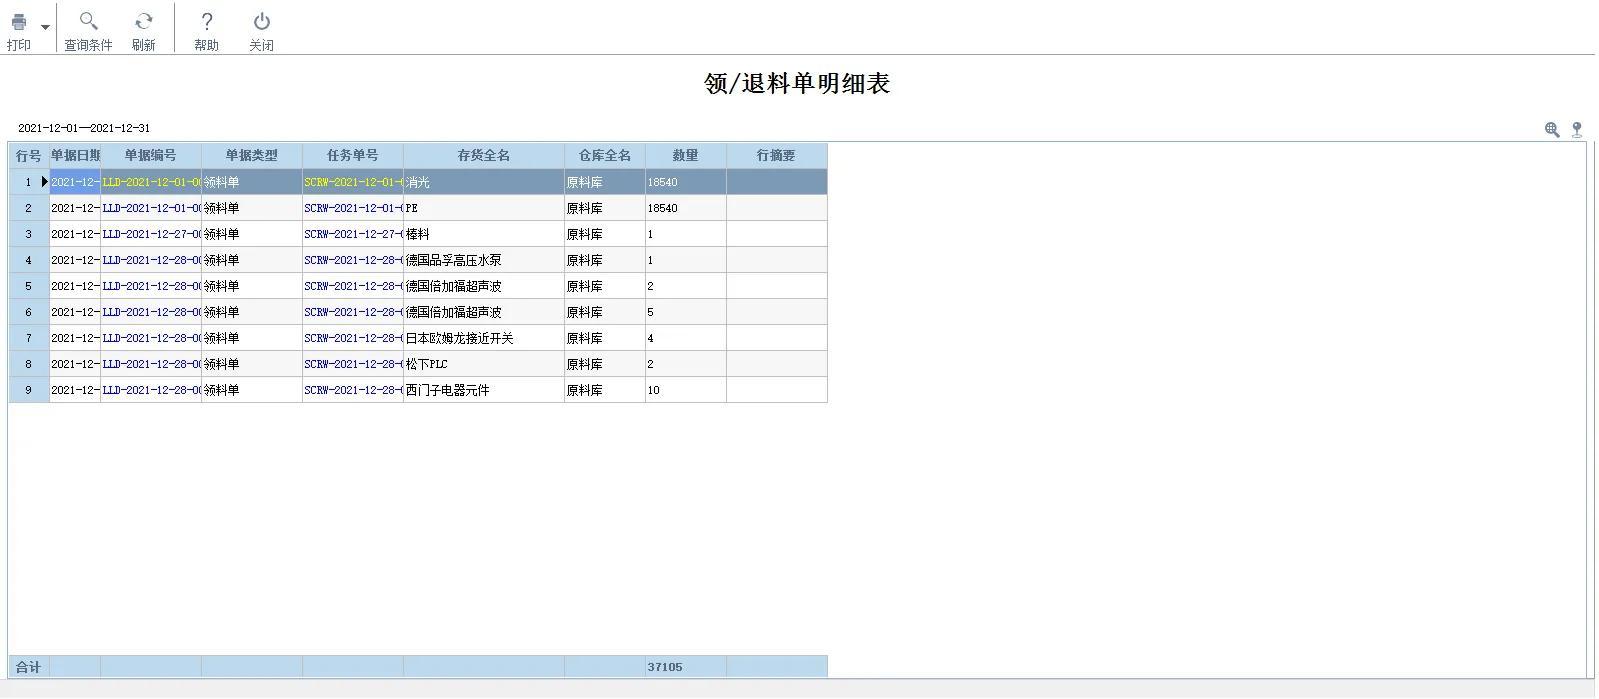
Task: Click the 行摘要 column header
Action: pyautogui.click(x=777, y=156)
